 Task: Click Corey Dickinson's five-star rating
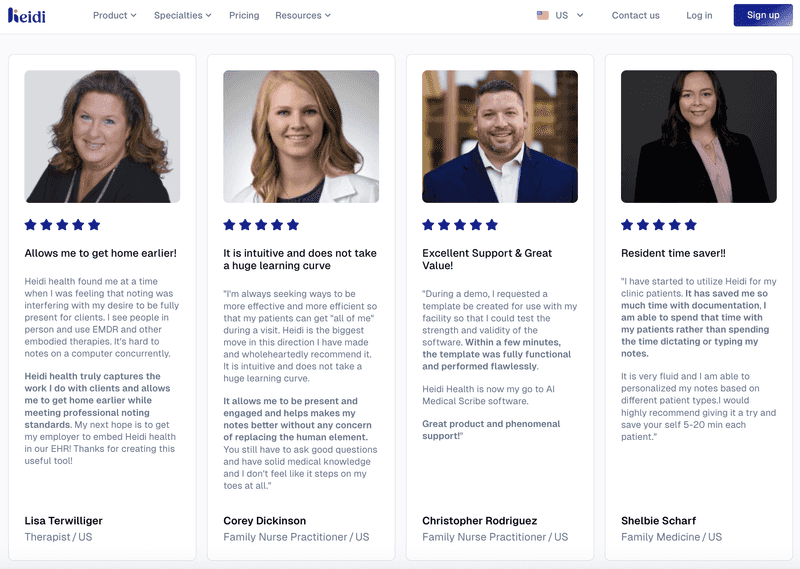tap(261, 225)
